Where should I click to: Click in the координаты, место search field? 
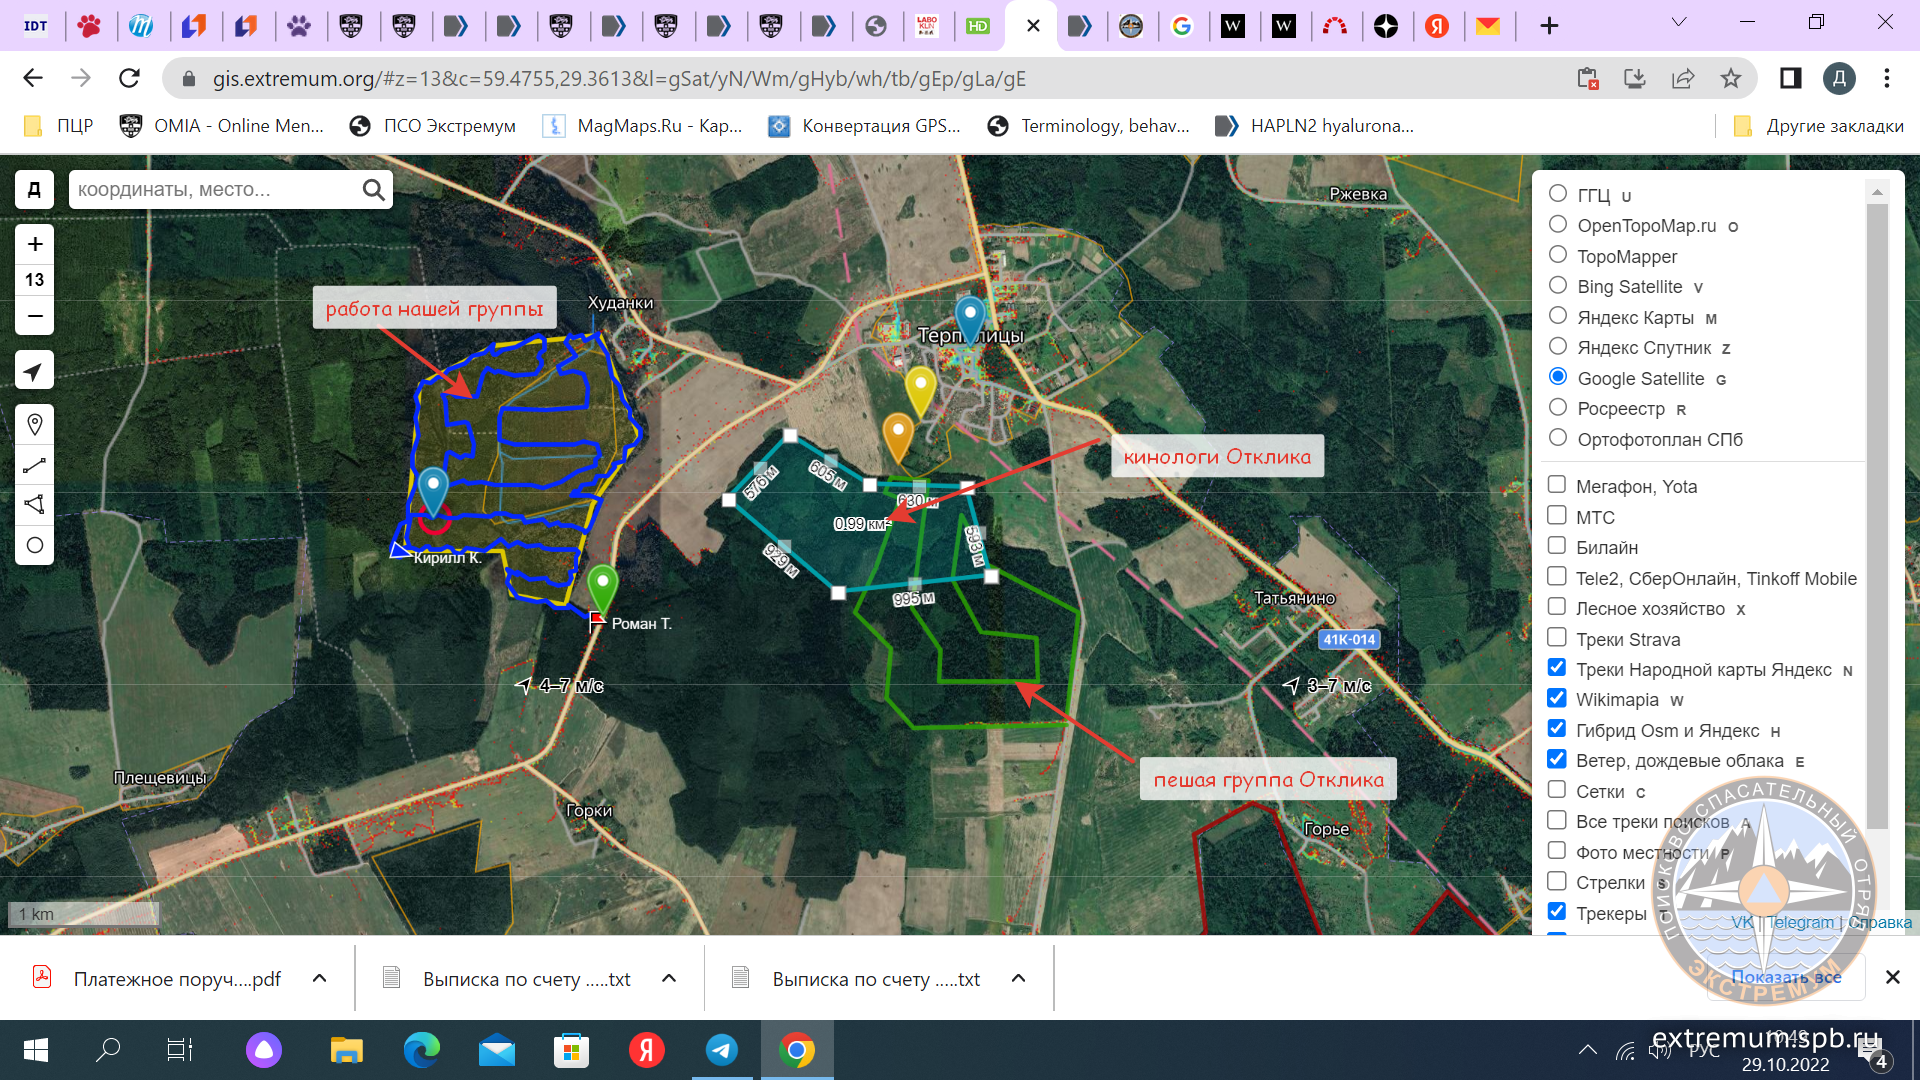(x=215, y=190)
